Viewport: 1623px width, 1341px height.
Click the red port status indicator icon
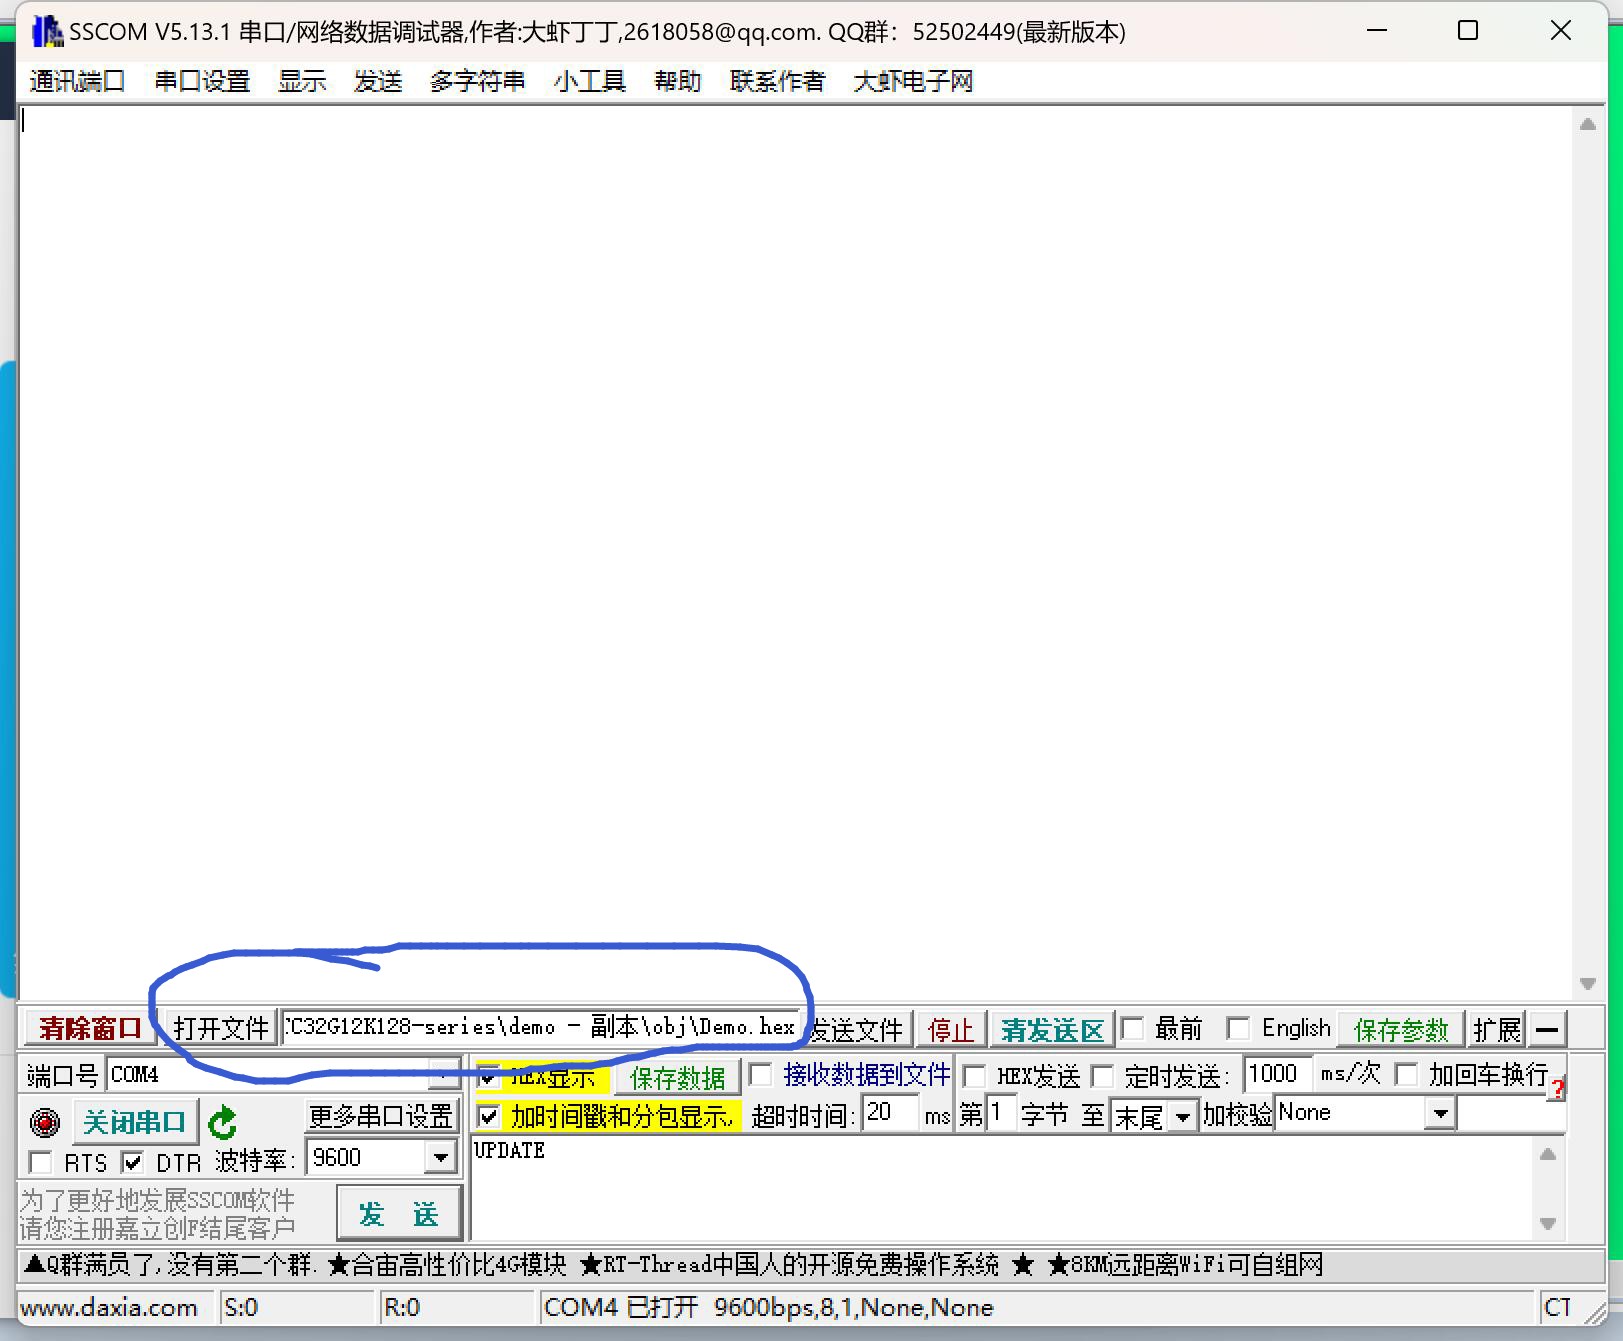tap(45, 1123)
